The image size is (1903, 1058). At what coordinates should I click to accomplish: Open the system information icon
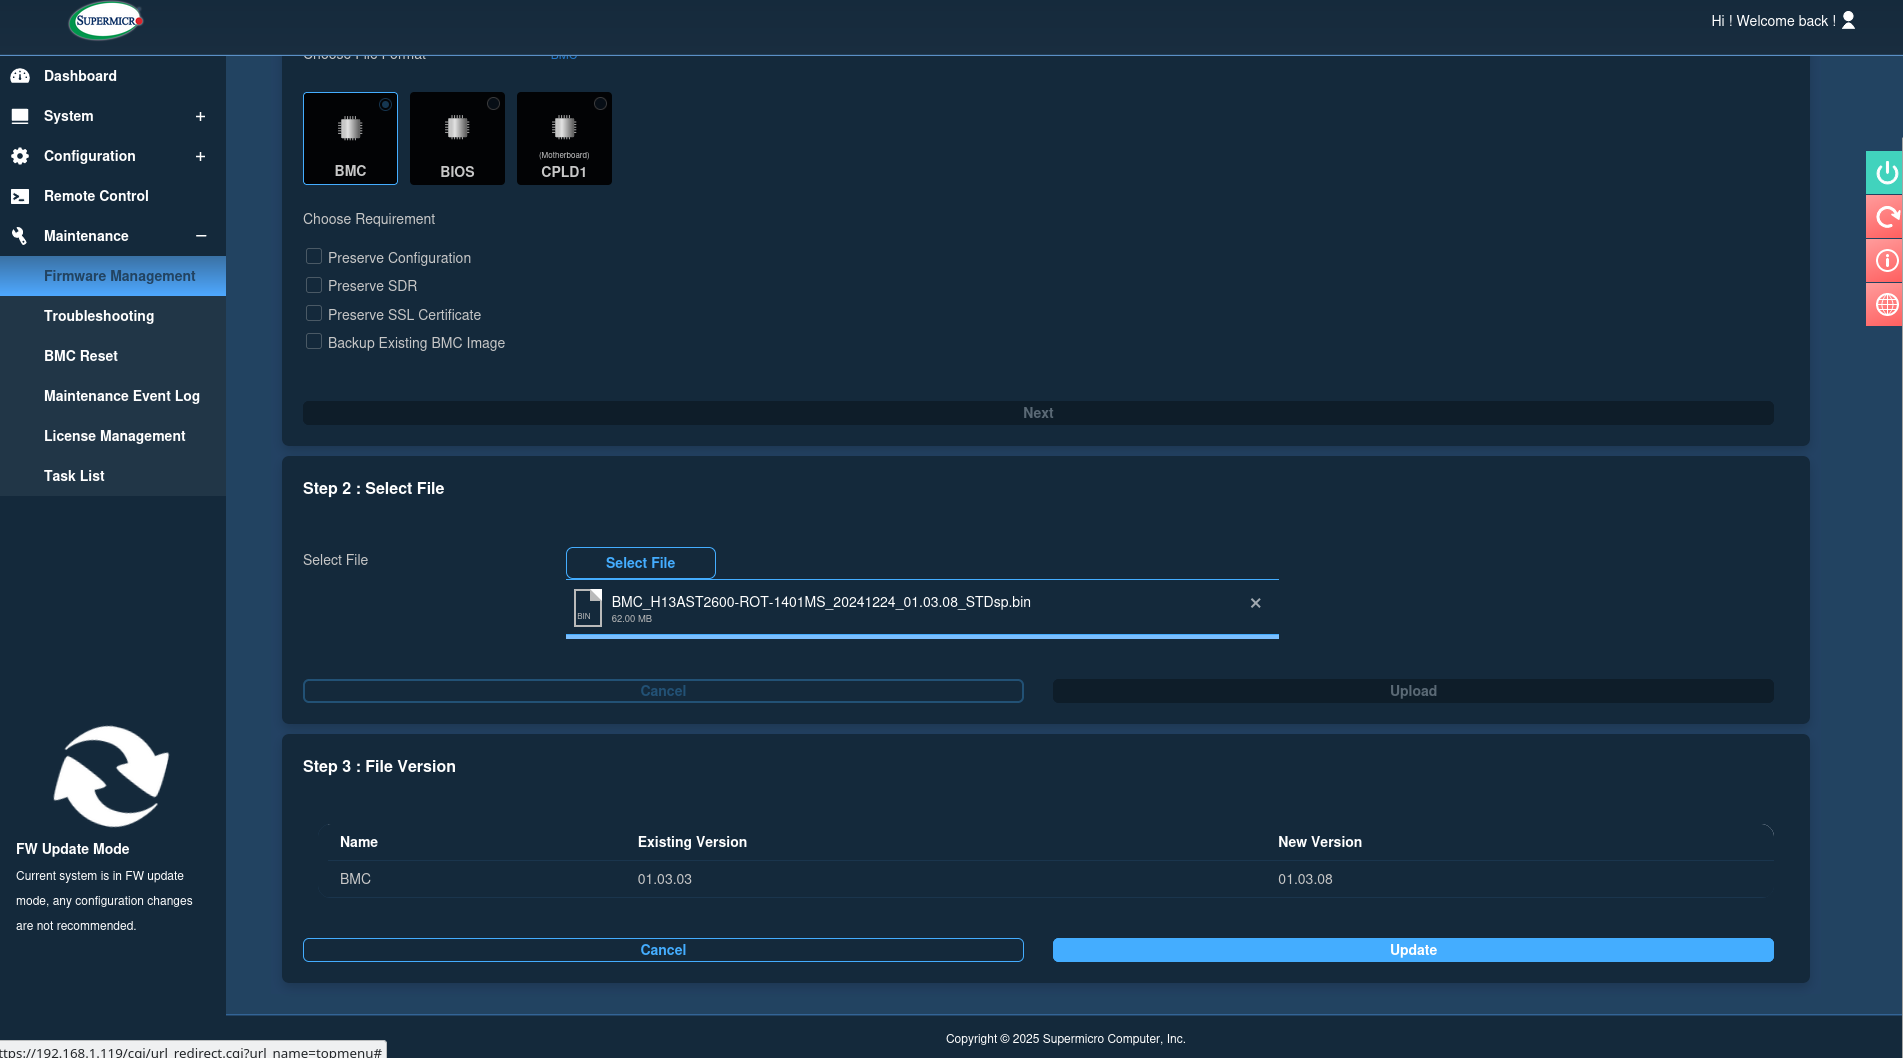1885,261
